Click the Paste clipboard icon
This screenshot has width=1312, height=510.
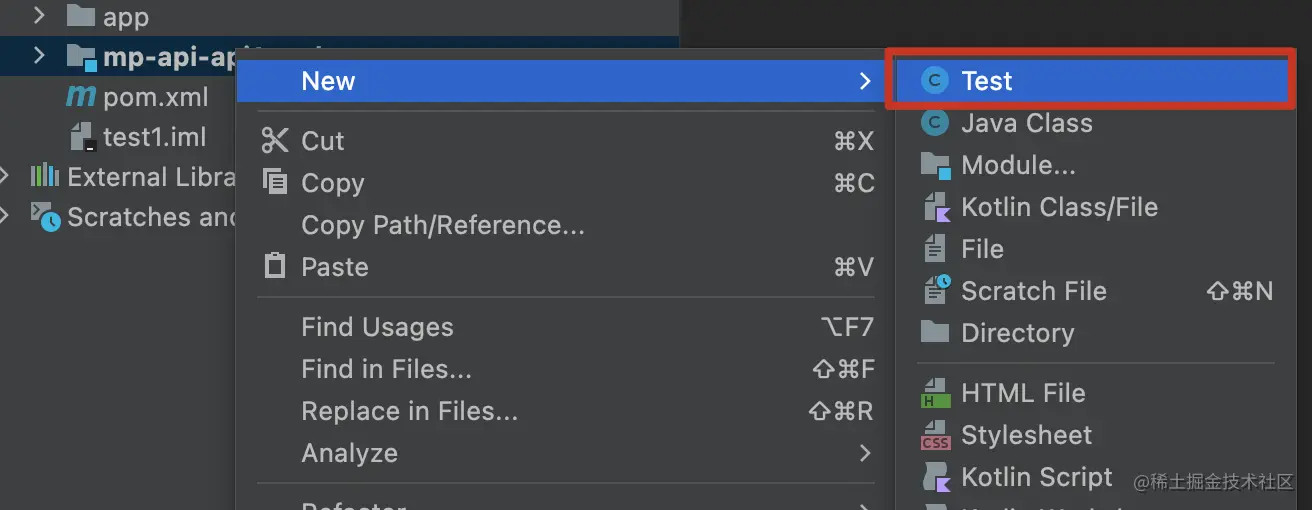[x=273, y=267]
